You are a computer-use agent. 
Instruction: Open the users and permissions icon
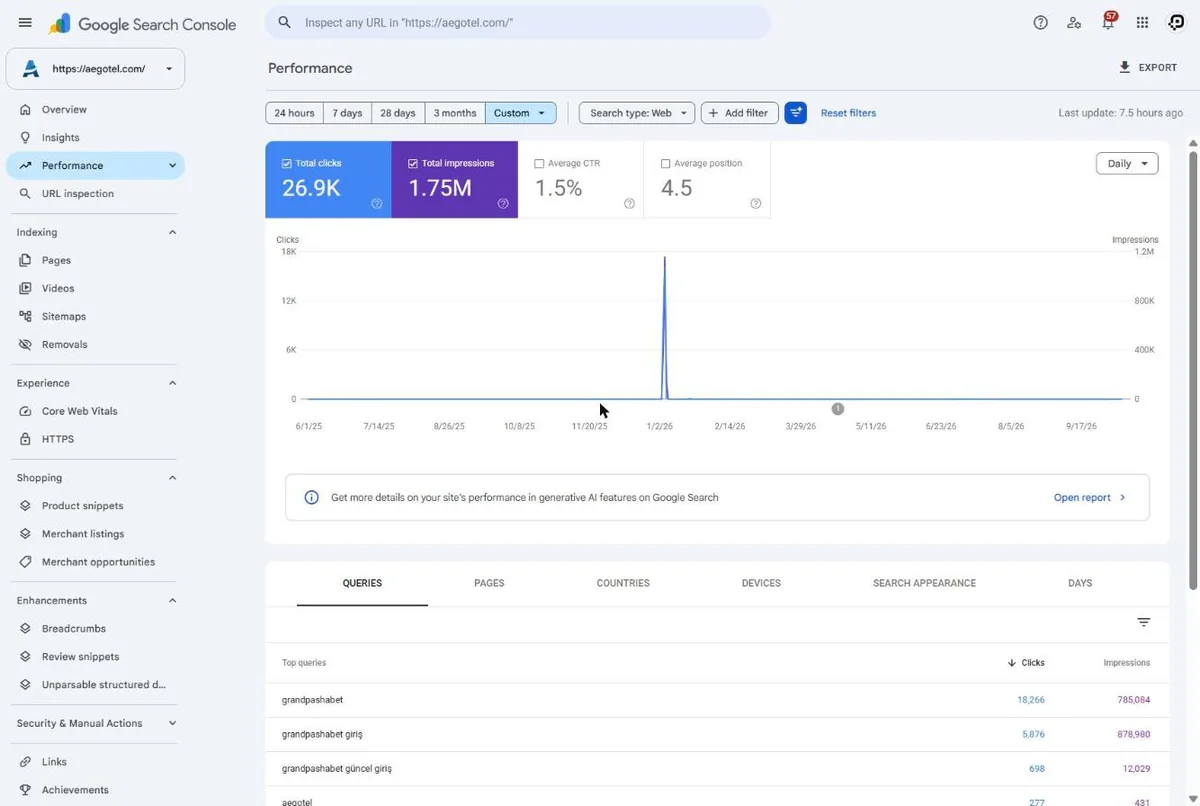point(1074,23)
